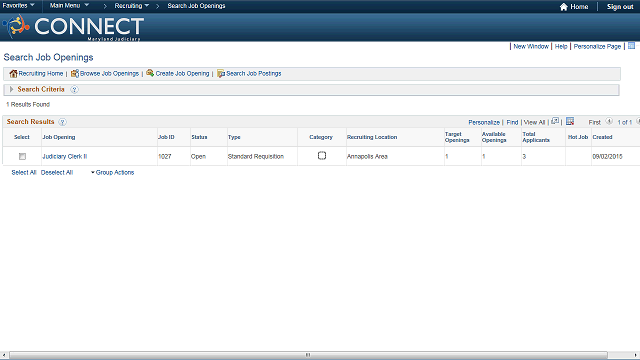Screen dimensions: 640x360
Task: Sort by Status column header
Action: [x=199, y=137]
